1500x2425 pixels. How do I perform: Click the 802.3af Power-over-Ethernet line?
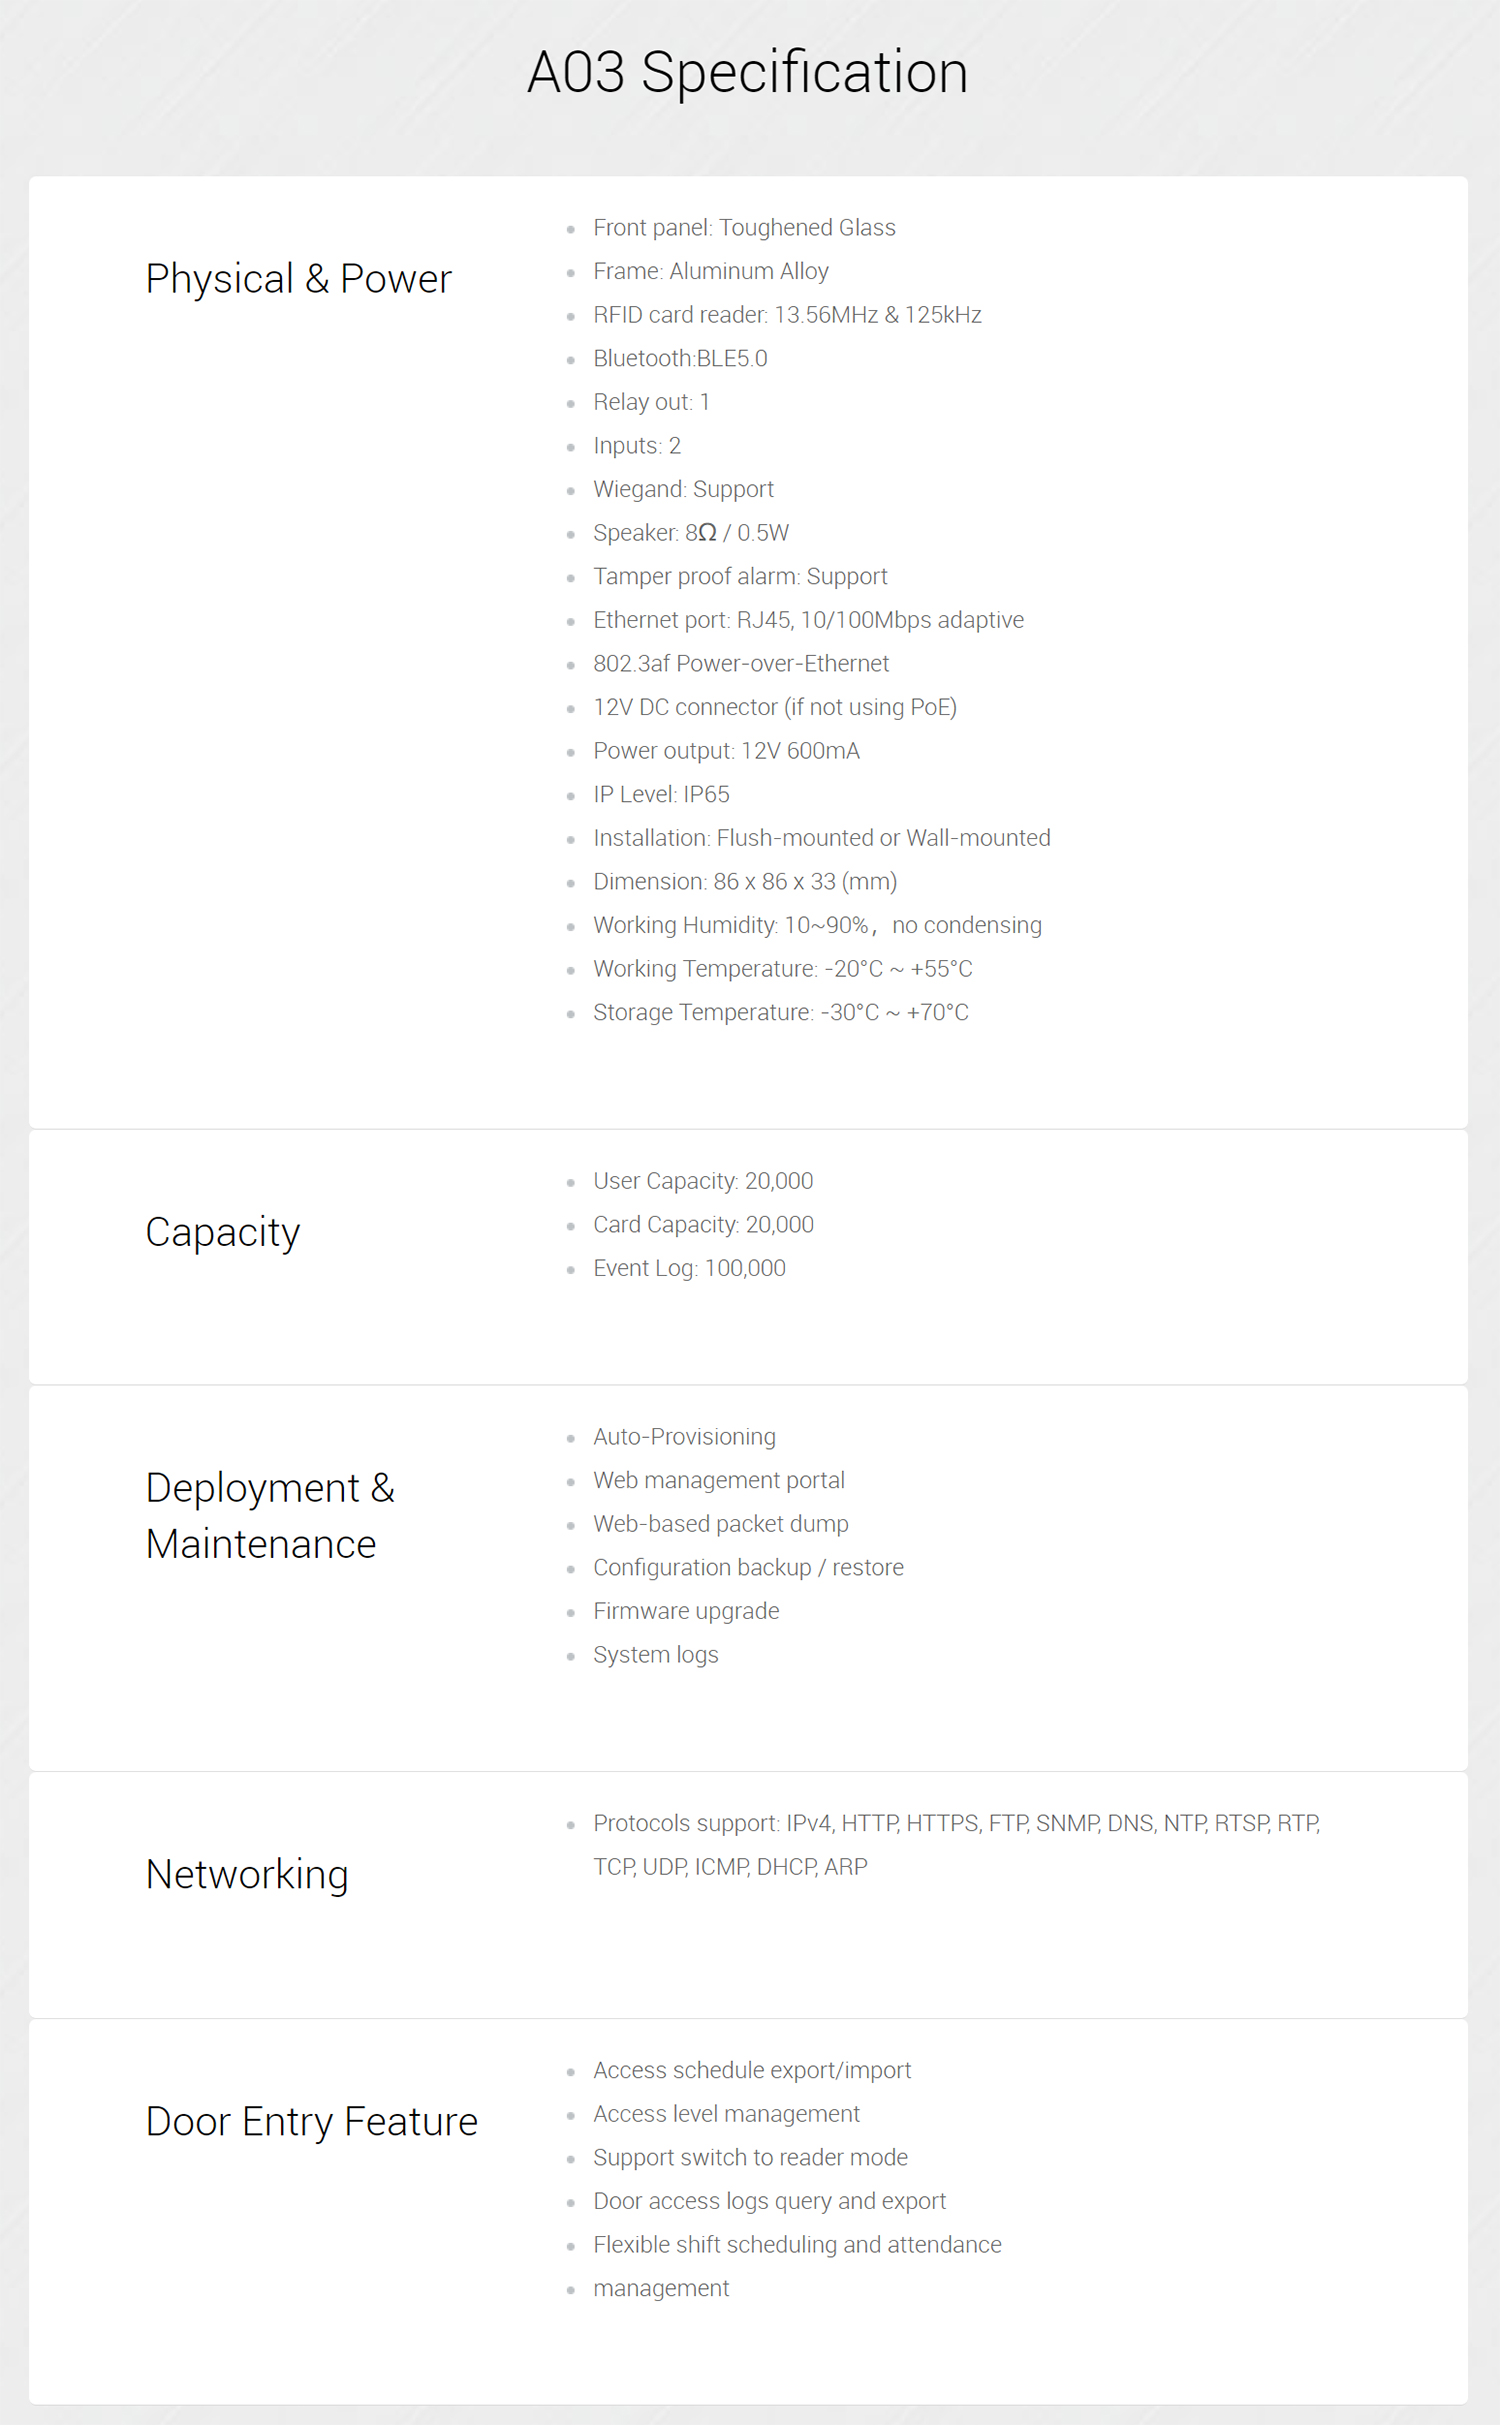pyautogui.click(x=741, y=664)
